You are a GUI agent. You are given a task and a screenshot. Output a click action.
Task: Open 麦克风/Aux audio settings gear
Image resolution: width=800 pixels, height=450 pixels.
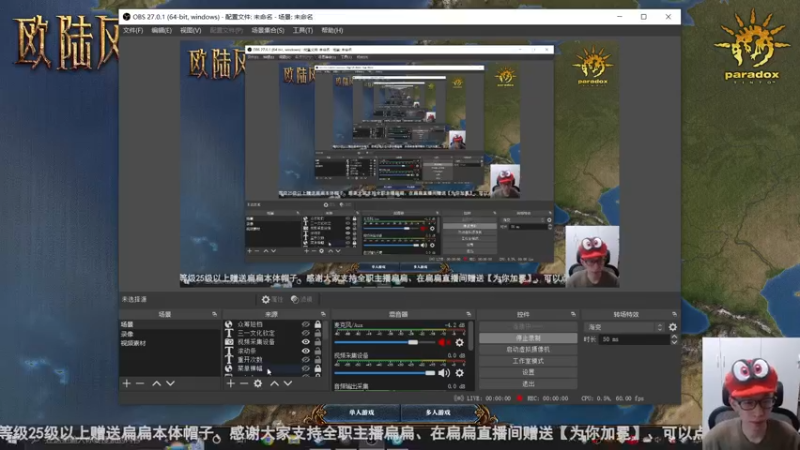pyautogui.click(x=460, y=343)
